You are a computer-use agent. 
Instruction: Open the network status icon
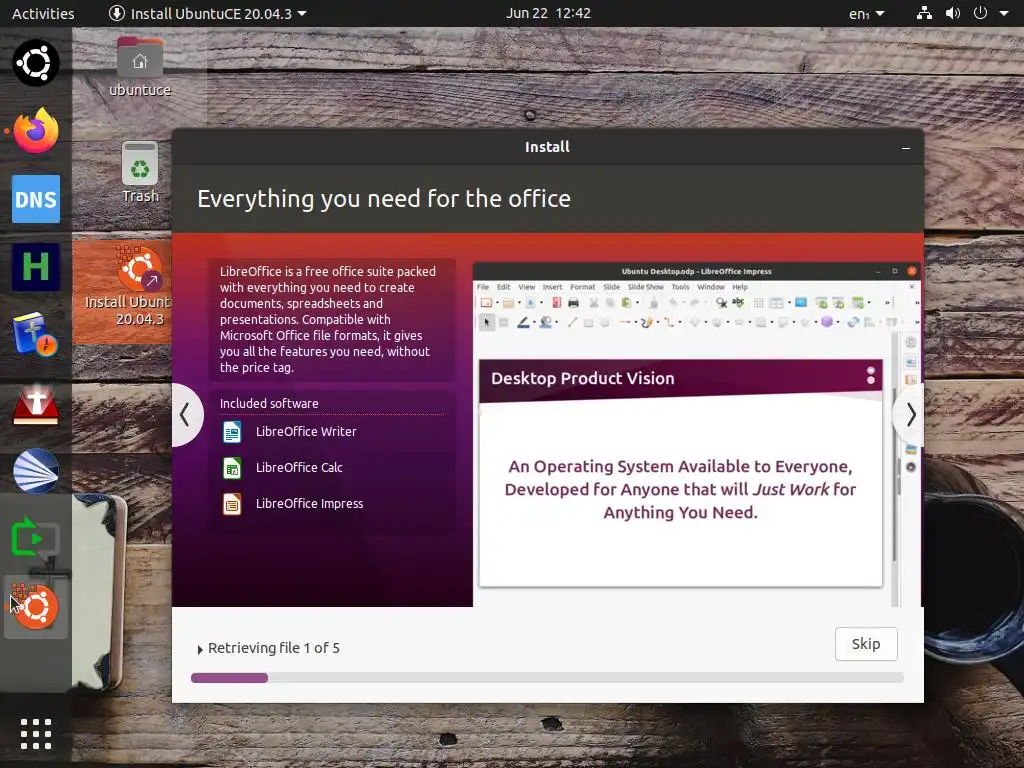coord(924,13)
